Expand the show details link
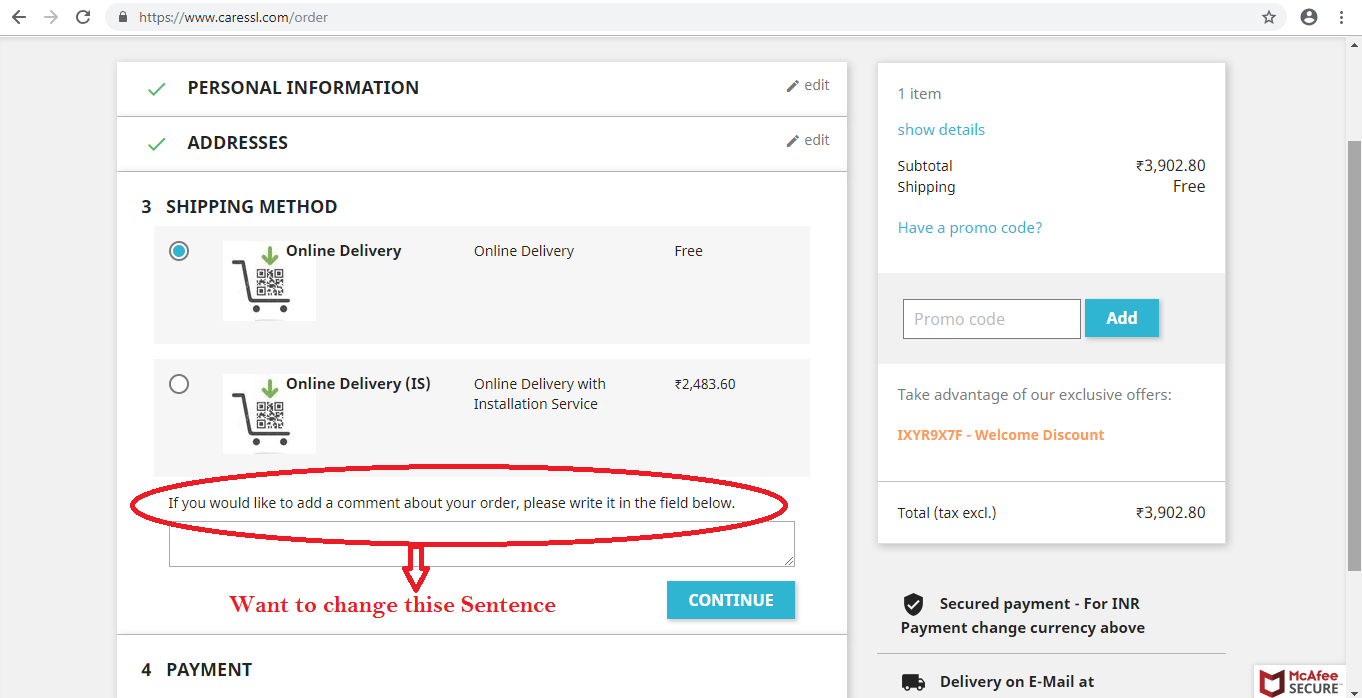 [941, 130]
